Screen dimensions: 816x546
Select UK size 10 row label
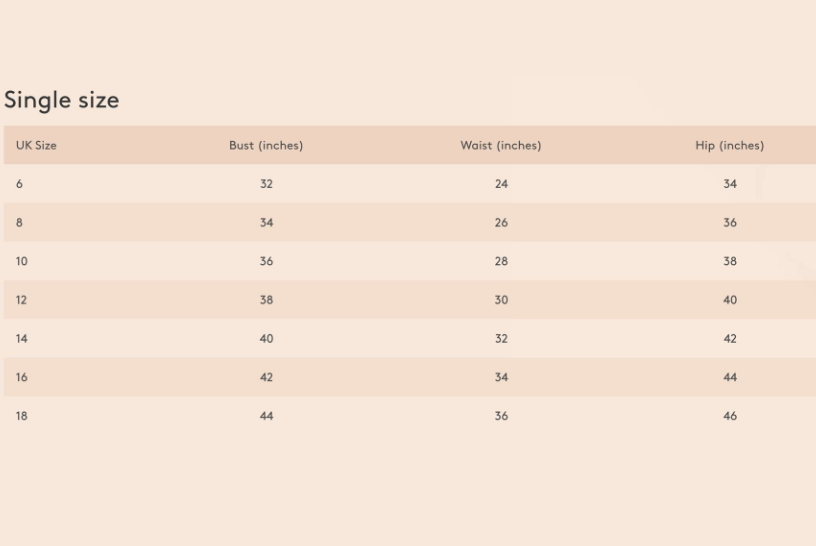click(x=21, y=262)
